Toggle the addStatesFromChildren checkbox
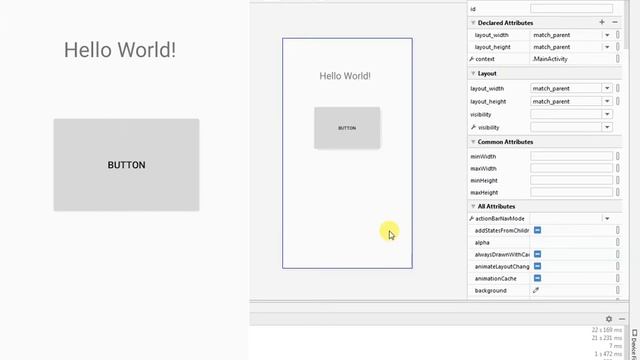 (x=538, y=230)
